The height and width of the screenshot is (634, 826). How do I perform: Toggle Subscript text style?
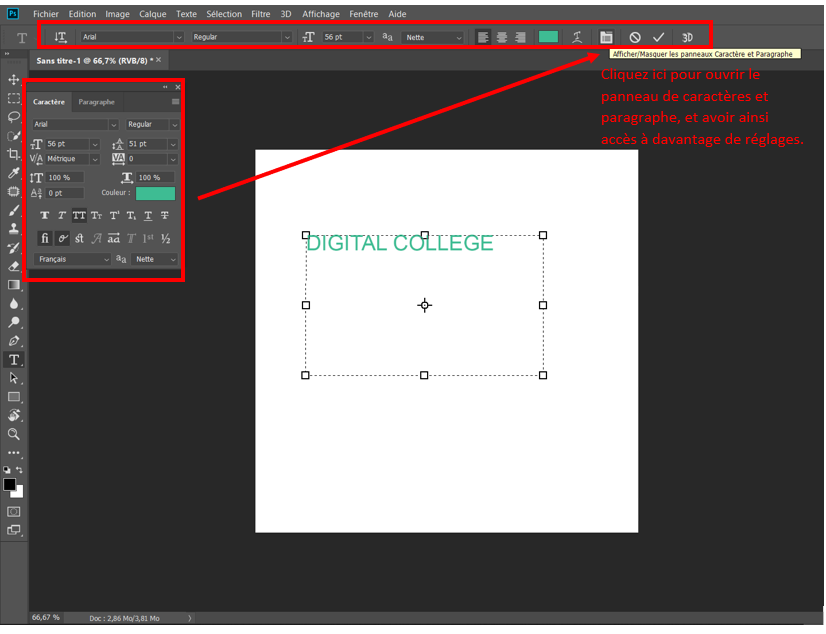tap(131, 215)
